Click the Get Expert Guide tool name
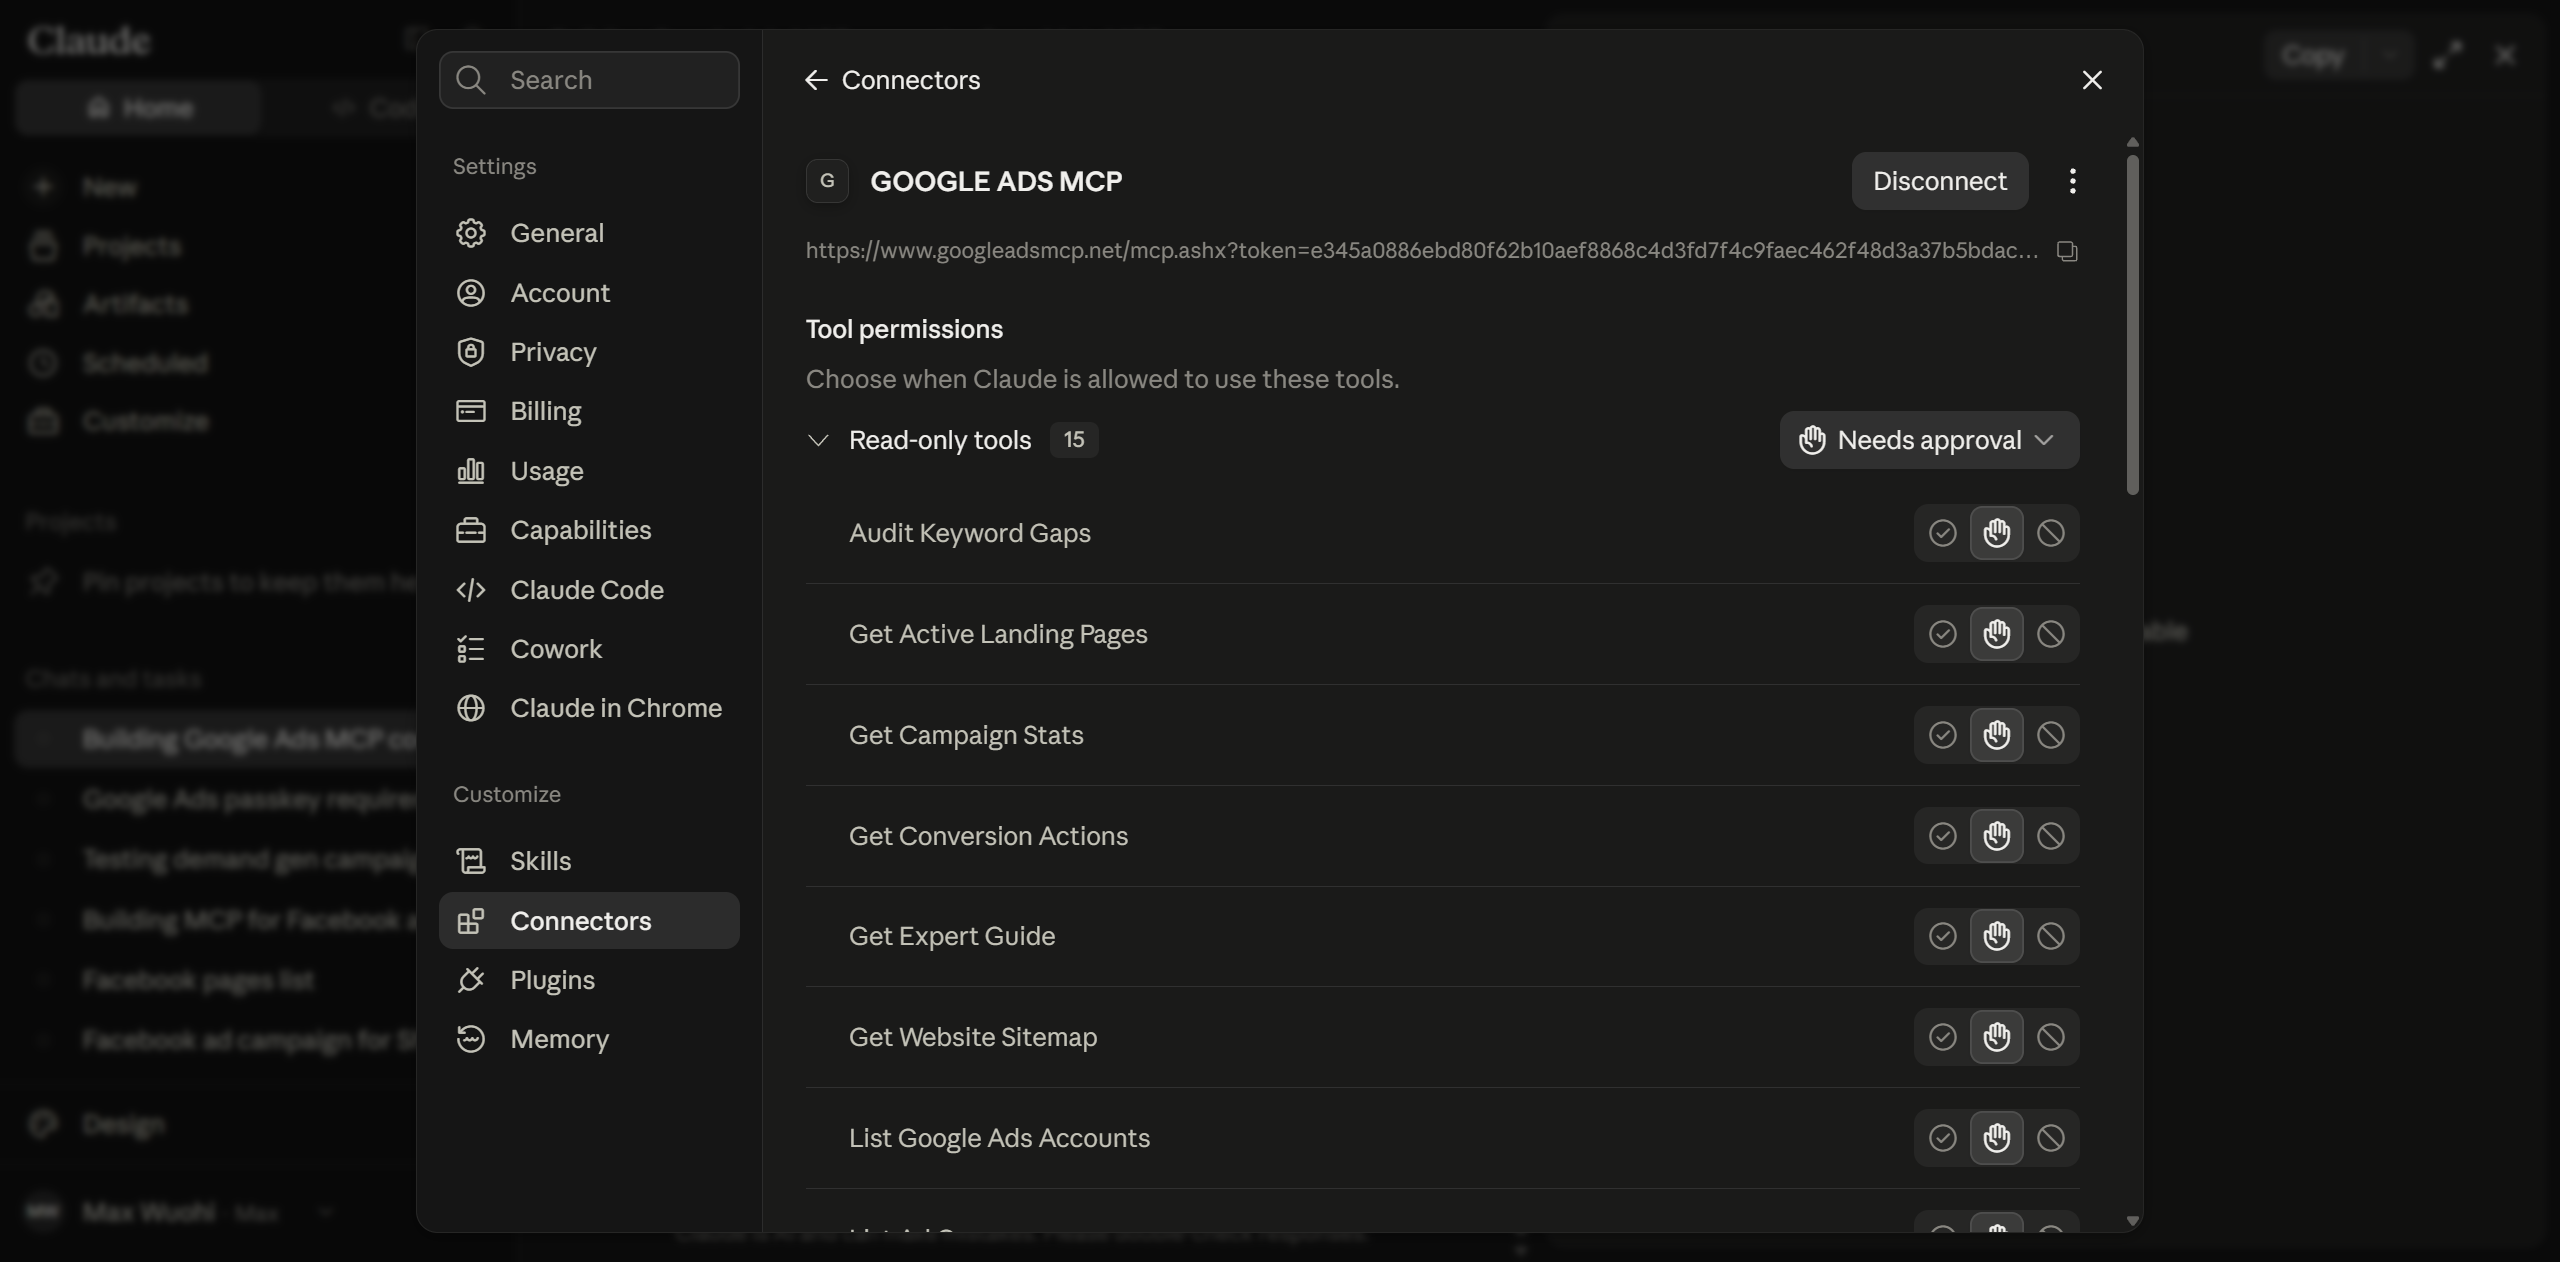 [x=952, y=936]
